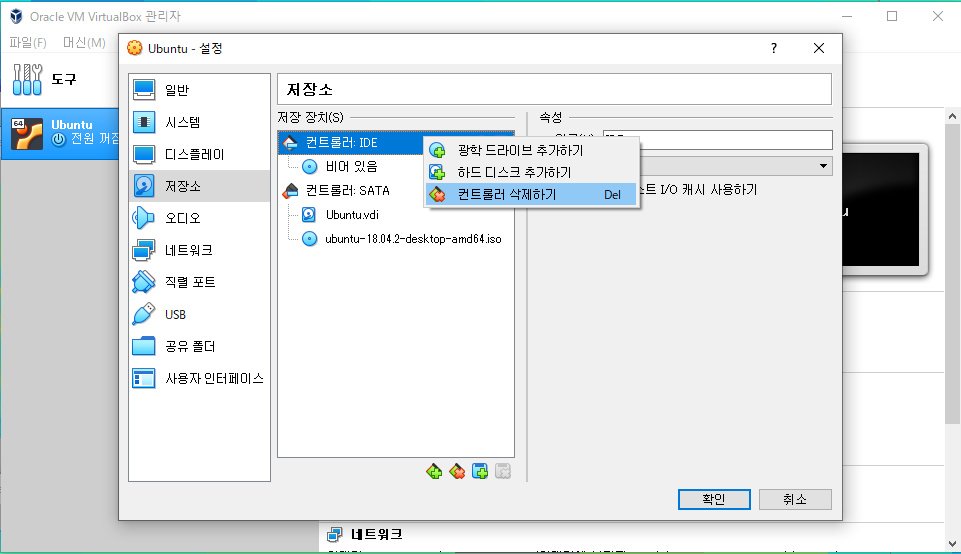Click the help question mark in settings dialog
Screen dimensions: 961x554
point(774,48)
